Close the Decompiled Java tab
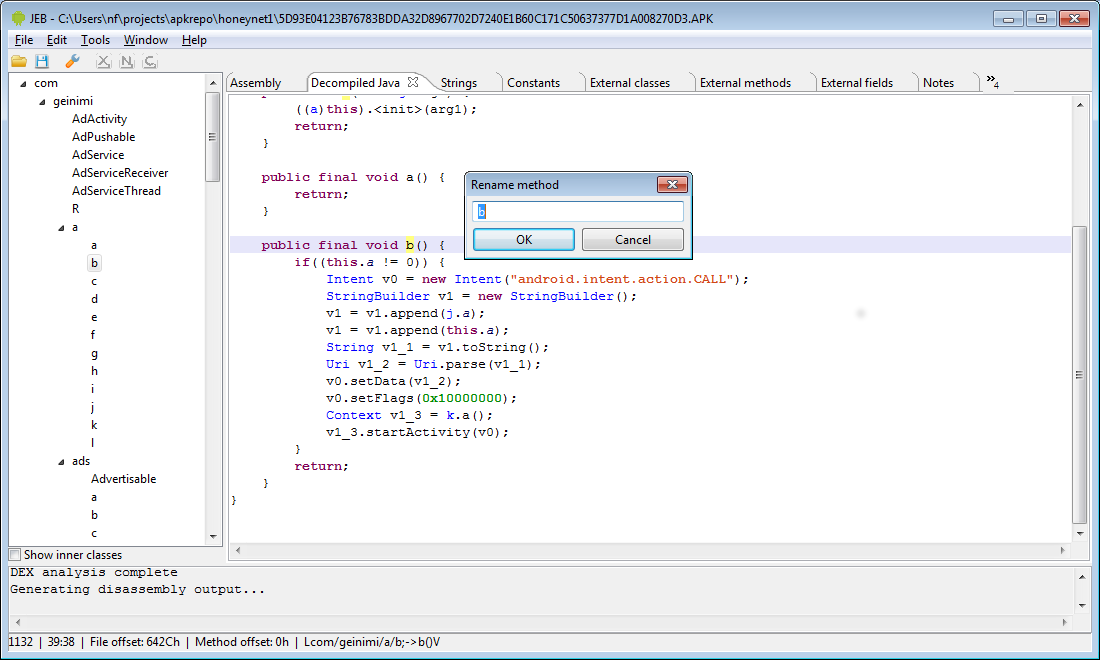The width and height of the screenshot is (1100, 660). (413, 82)
